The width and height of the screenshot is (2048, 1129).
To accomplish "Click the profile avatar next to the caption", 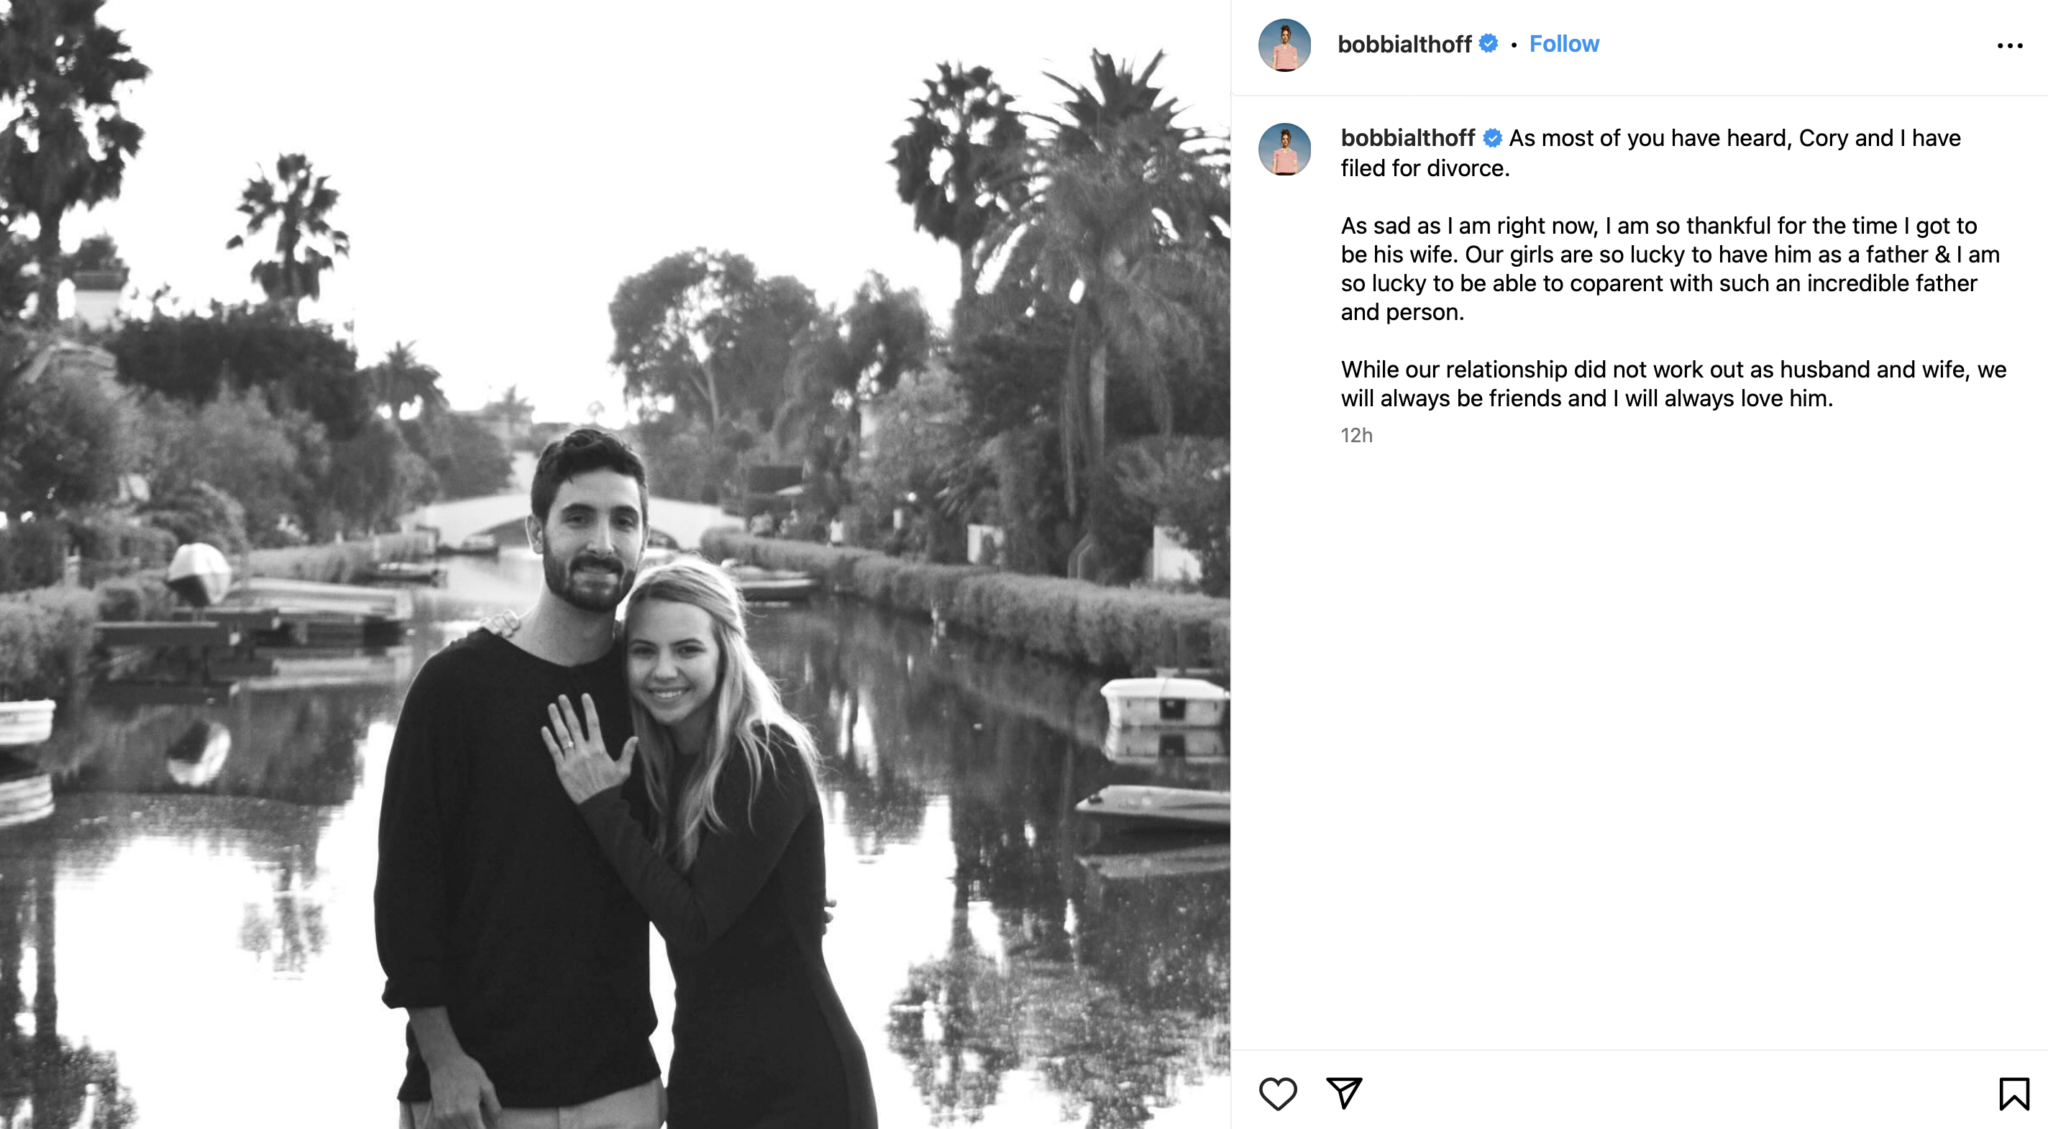I will [x=1284, y=148].
